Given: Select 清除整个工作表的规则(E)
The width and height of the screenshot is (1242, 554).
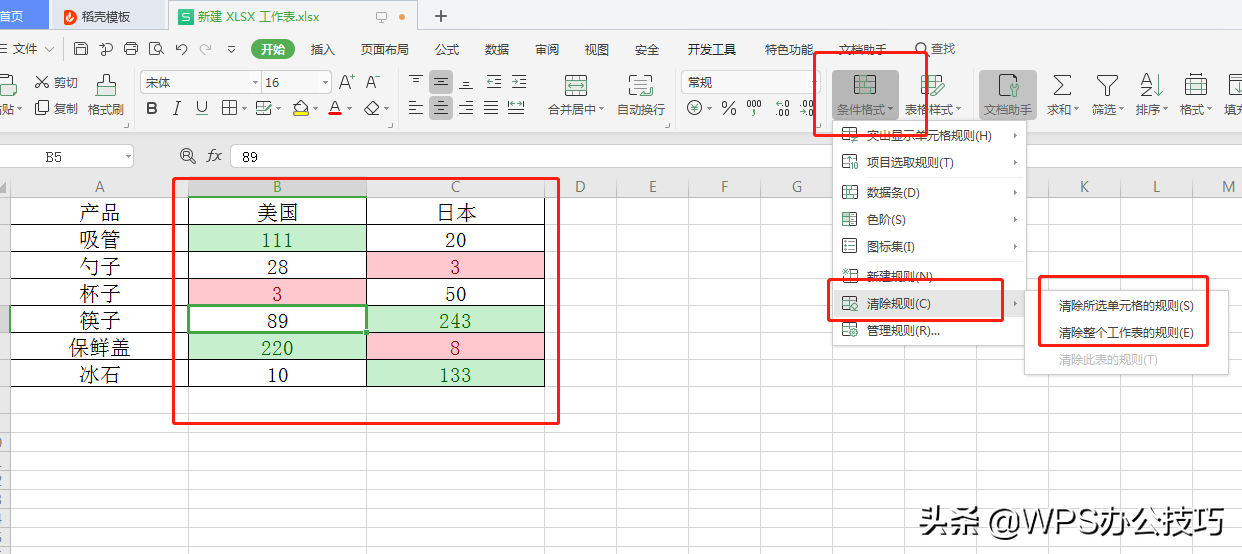Looking at the screenshot, I should (1126, 333).
